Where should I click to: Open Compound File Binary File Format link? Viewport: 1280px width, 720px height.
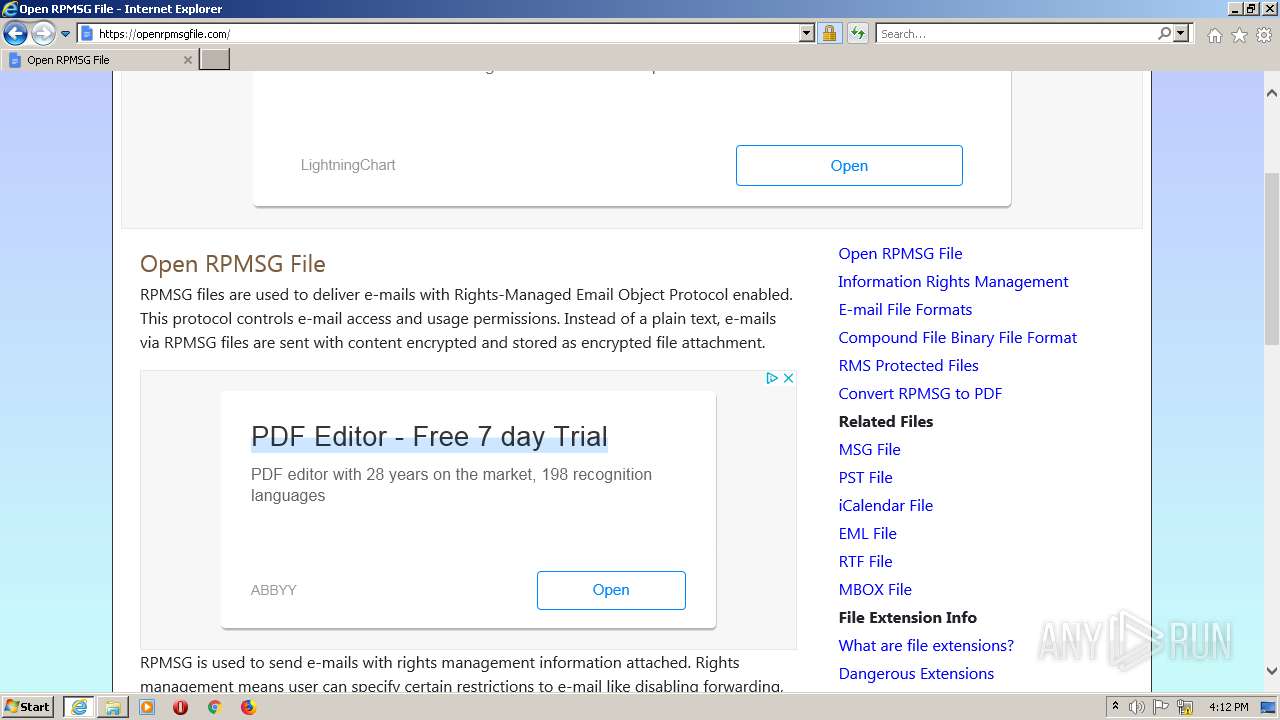tap(957, 338)
